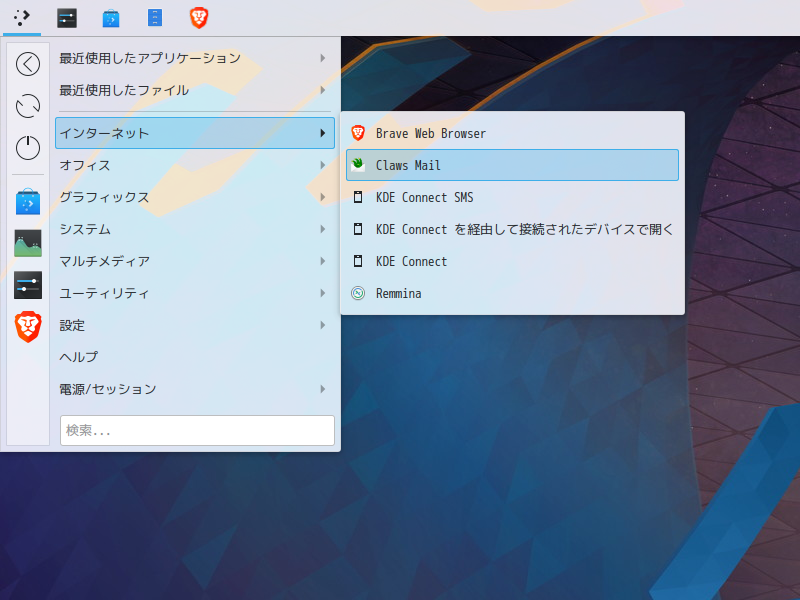Image resolution: width=800 pixels, height=600 pixels.
Task: Open the file manager icon in the top panel
Action: pos(155,18)
